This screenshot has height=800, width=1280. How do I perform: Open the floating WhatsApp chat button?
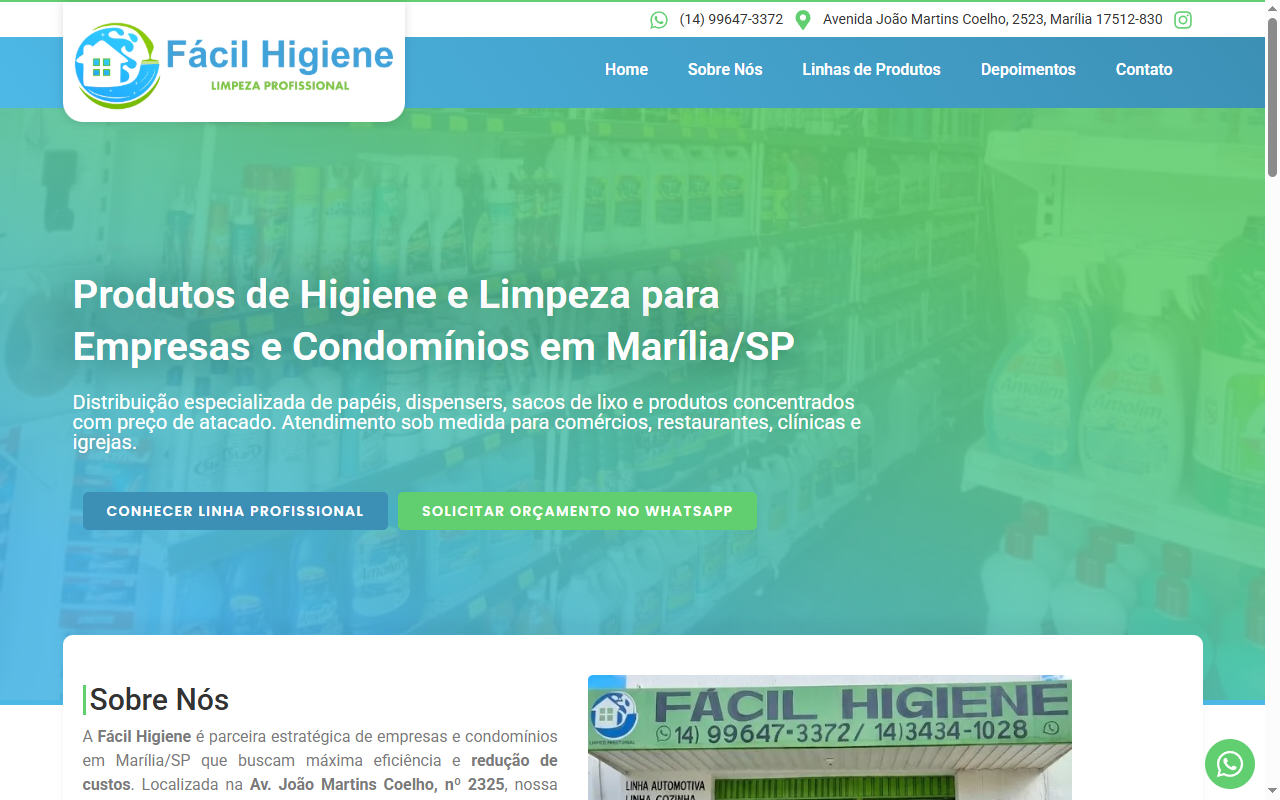click(x=1230, y=764)
